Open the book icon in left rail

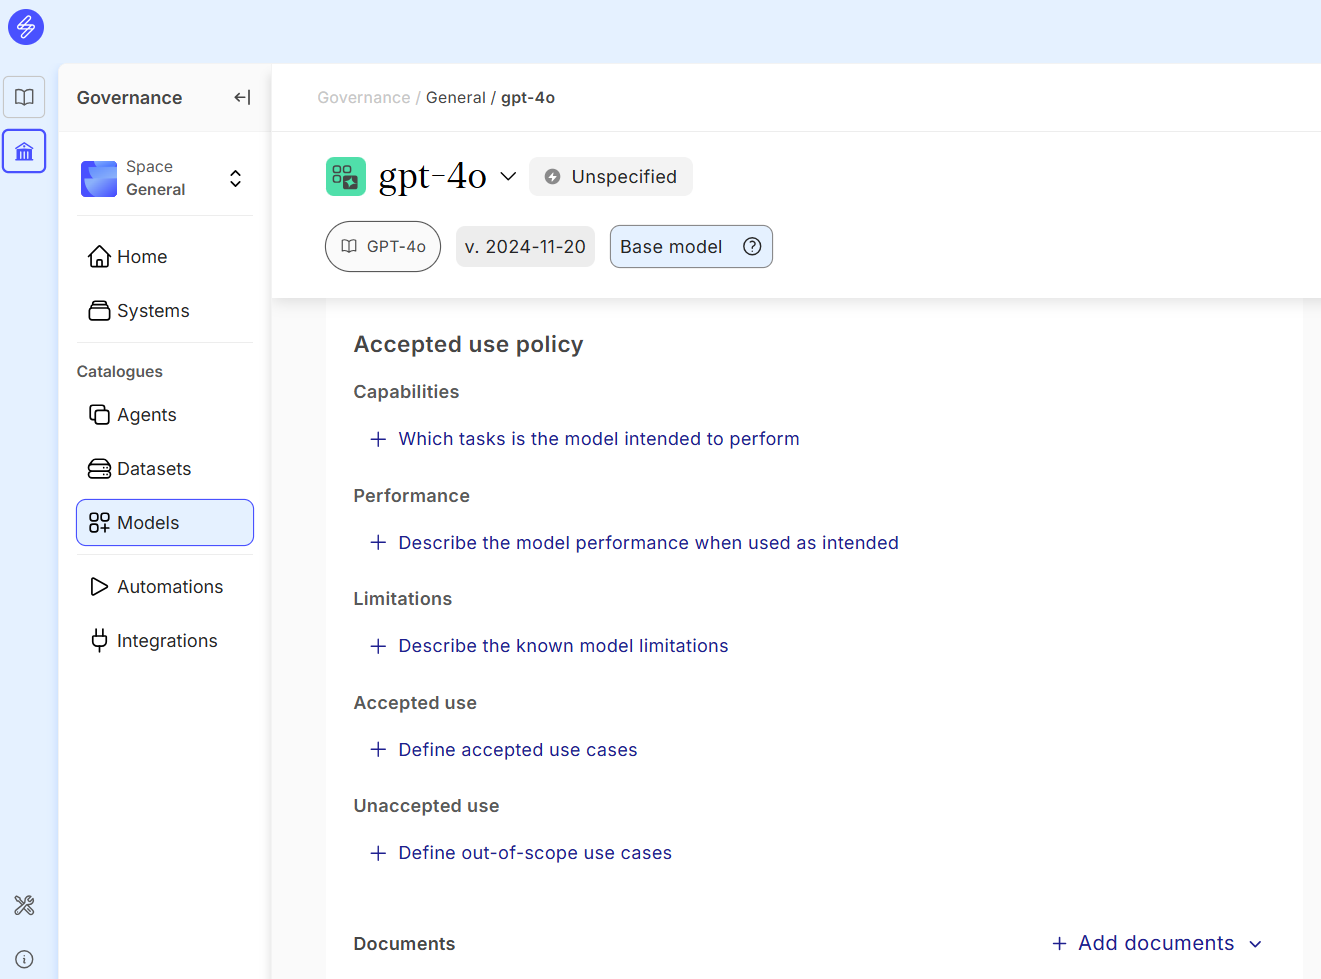[x=24, y=97]
